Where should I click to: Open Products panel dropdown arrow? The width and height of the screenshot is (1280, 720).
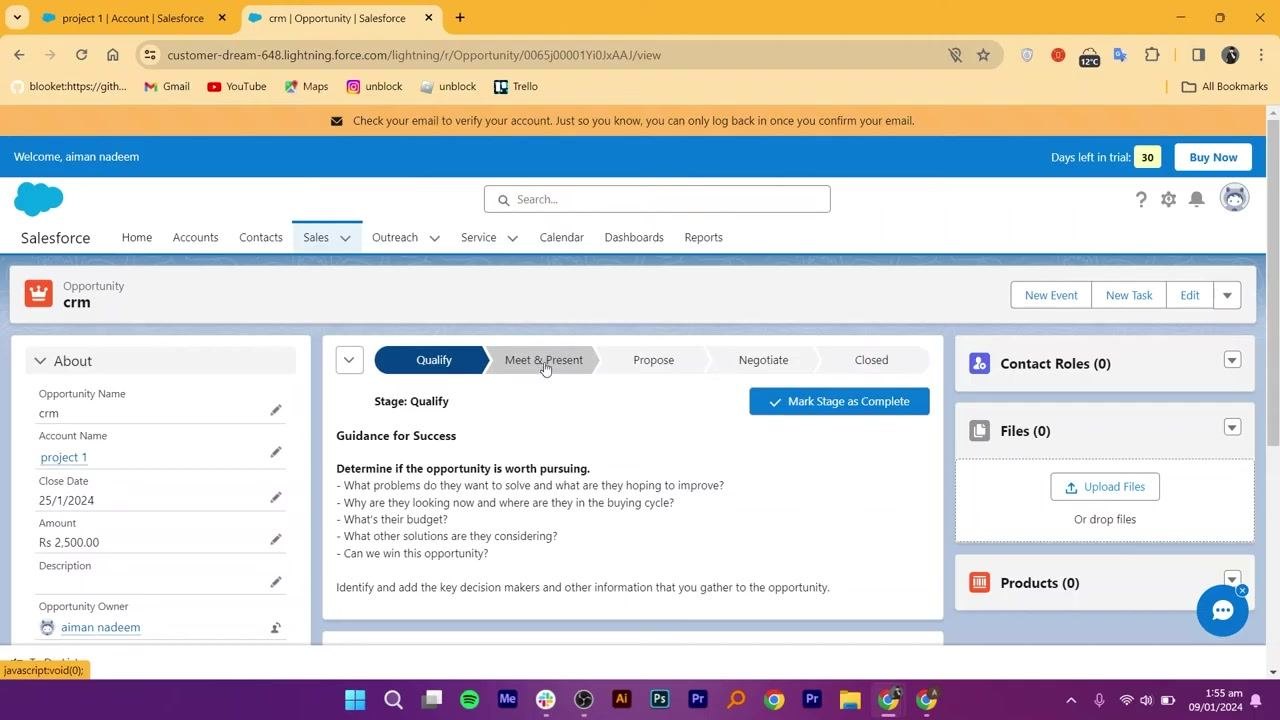pyautogui.click(x=1232, y=579)
